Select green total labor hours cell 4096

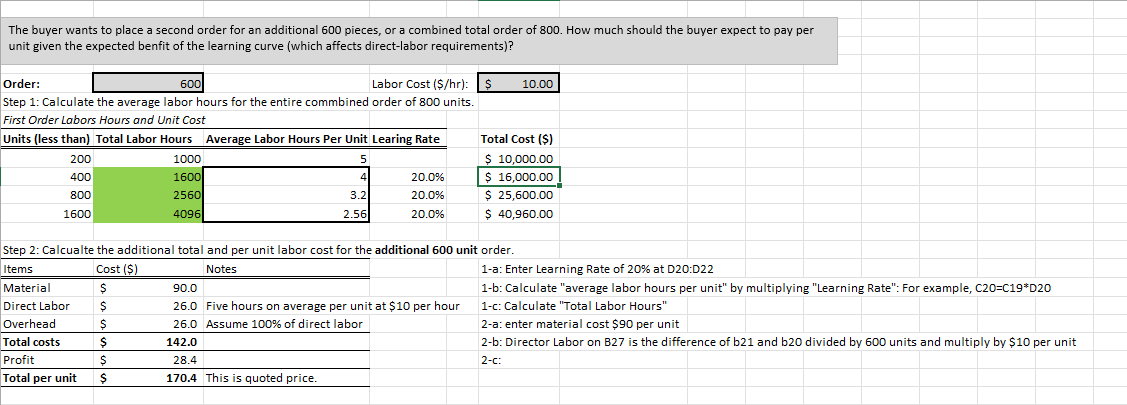(149, 214)
